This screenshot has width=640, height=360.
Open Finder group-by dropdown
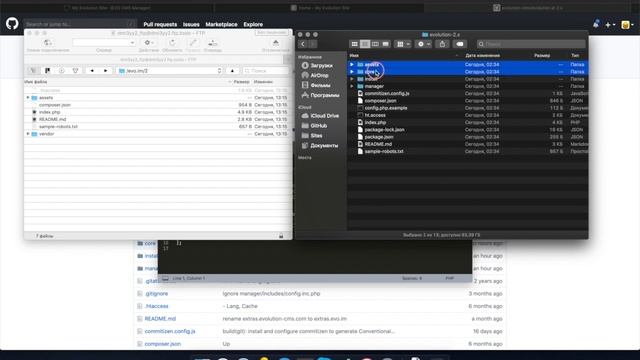[403, 44]
